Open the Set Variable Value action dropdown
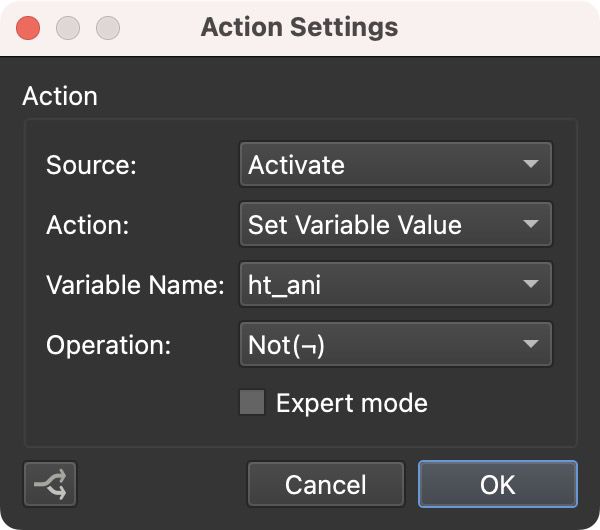Screen dimensions: 600x530 tap(395, 225)
